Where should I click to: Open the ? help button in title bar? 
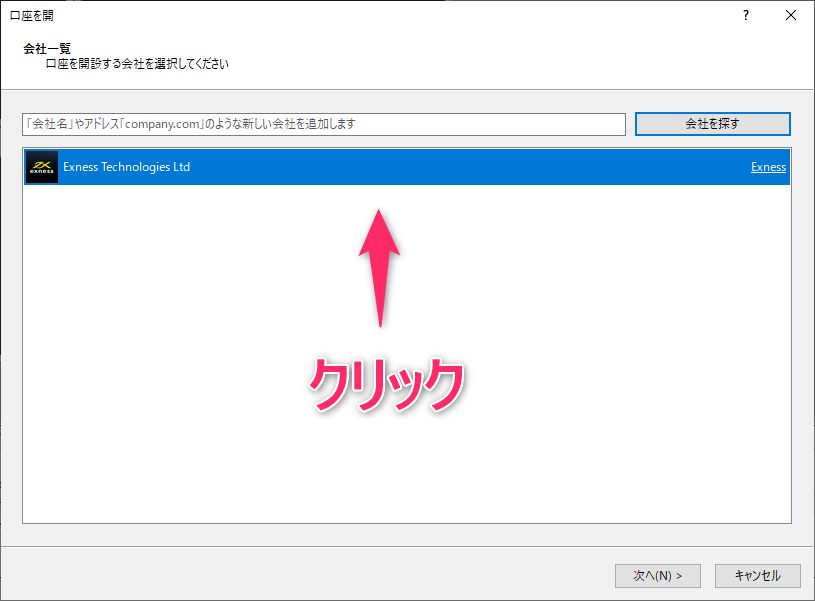[746, 15]
